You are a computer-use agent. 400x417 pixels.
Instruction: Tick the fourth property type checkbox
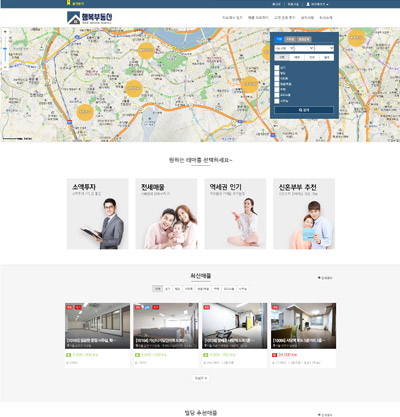tap(277, 84)
